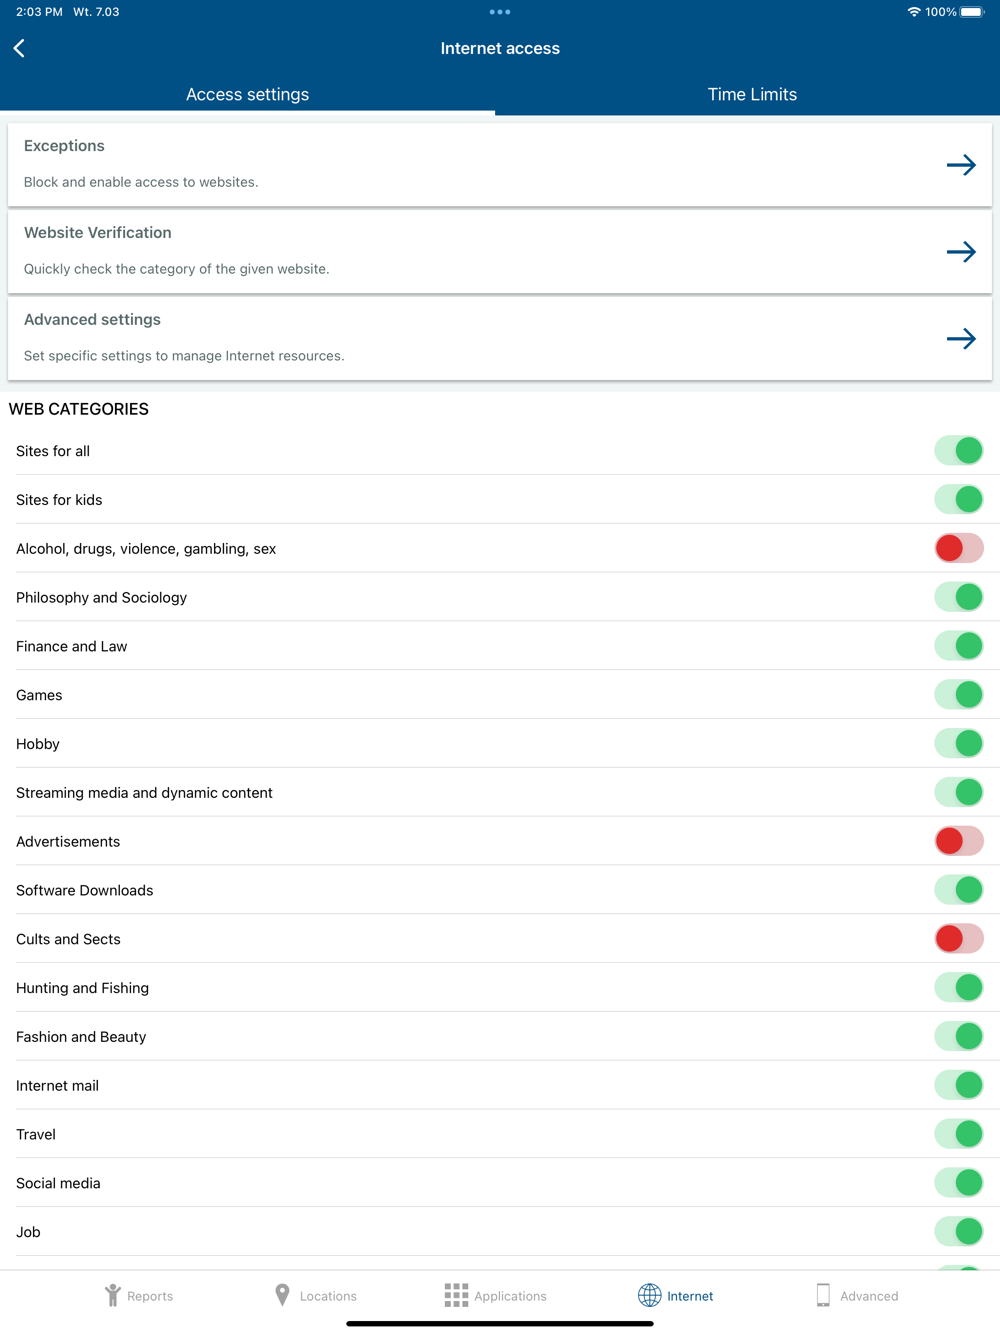
Task: Disable the Sites for kids toggle
Action: tap(959, 499)
